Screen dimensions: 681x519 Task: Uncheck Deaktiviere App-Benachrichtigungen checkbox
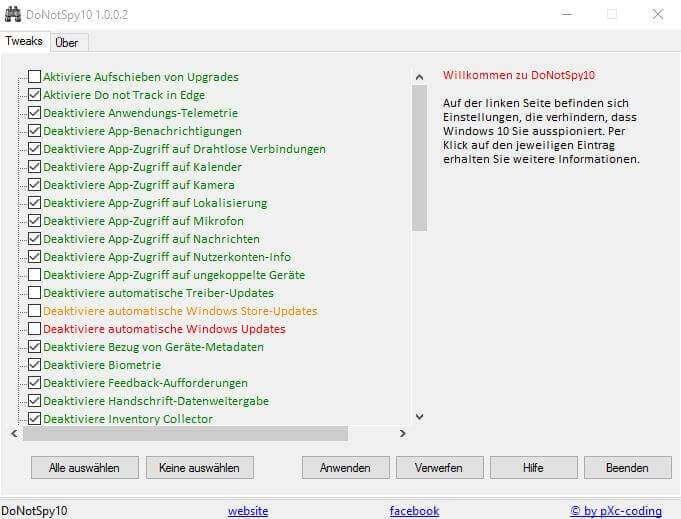(34, 131)
